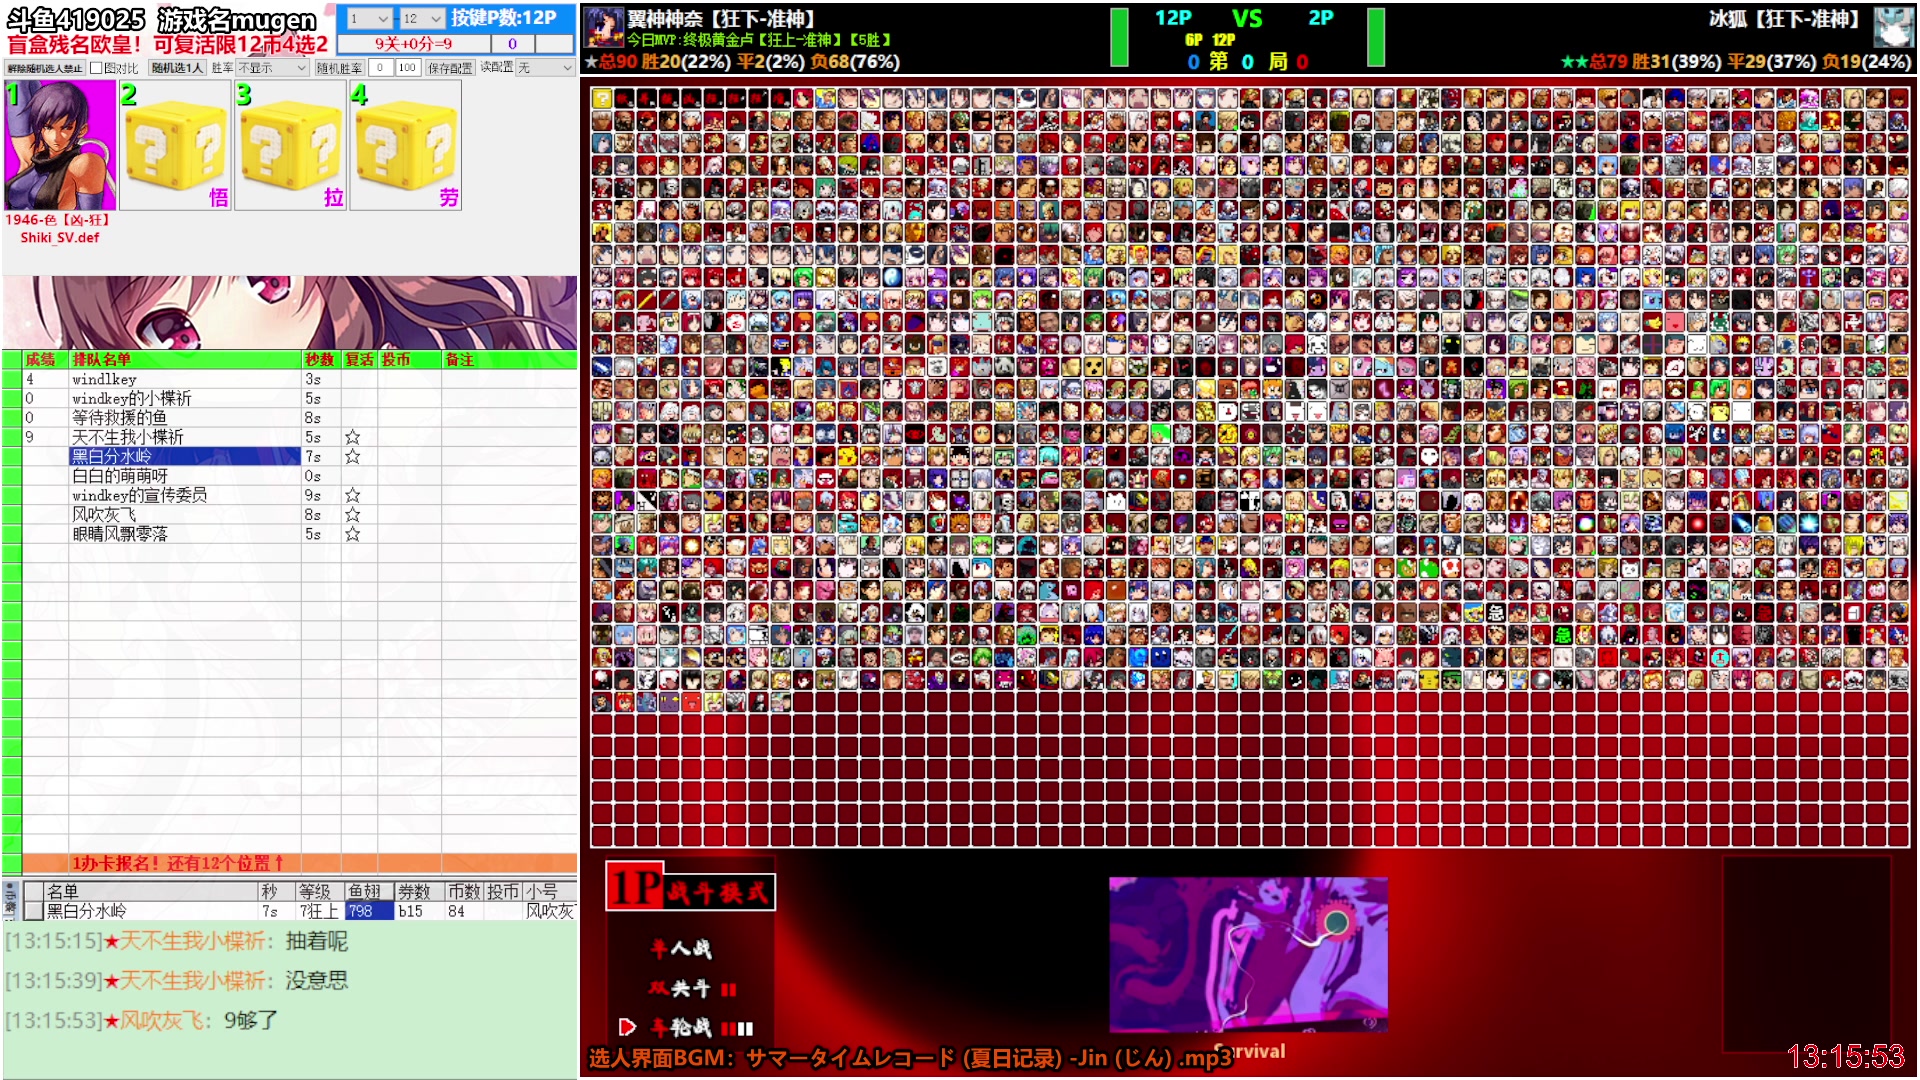Viewport: 1920px width, 1080px height.
Task: Open mystery box in slot 2 labeled 悟
Action: point(175,145)
